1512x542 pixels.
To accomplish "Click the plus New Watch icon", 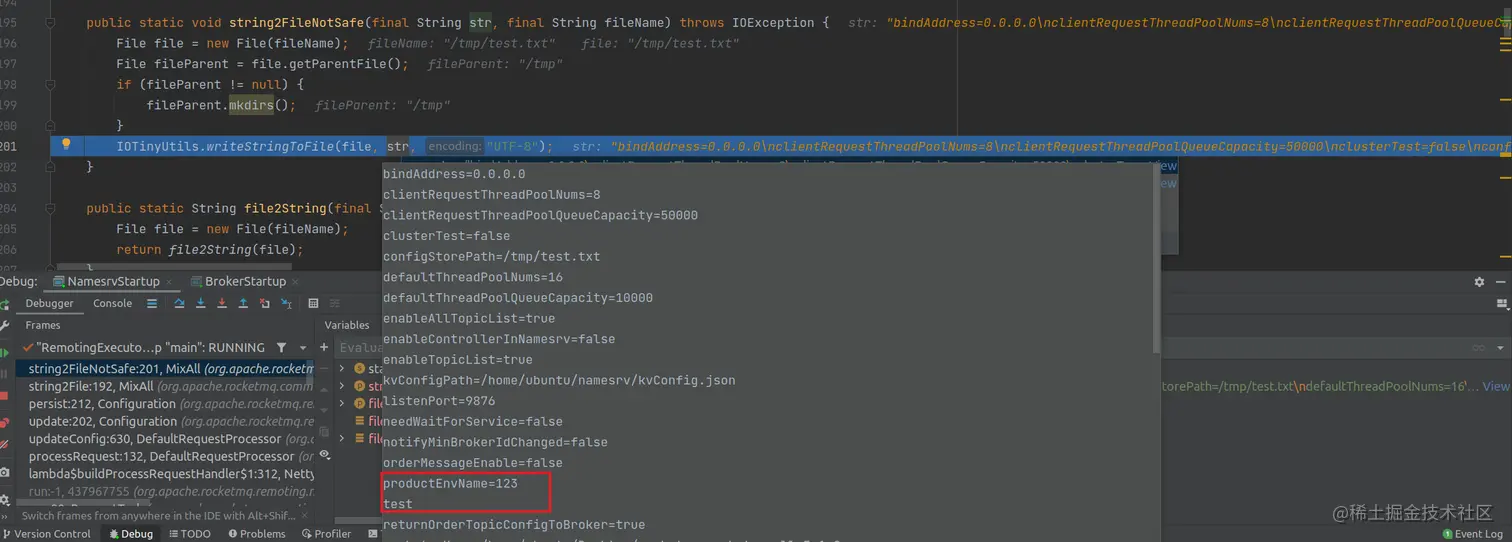I will pyautogui.click(x=324, y=347).
